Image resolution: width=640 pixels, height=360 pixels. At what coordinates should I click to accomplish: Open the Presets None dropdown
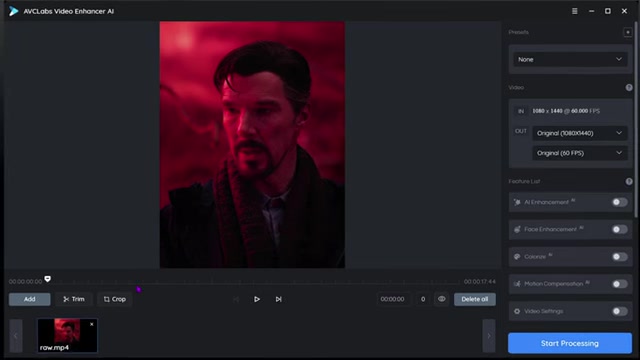click(570, 60)
